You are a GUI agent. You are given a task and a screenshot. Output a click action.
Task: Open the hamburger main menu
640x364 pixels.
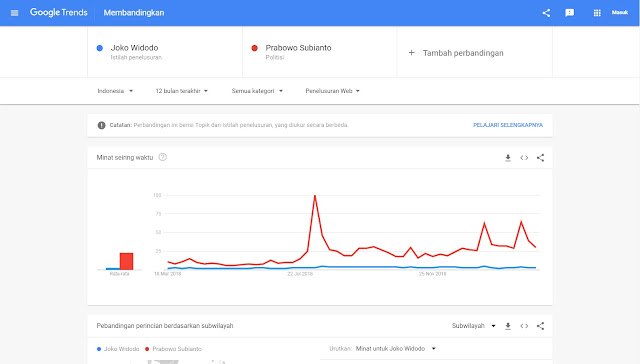[x=15, y=13]
